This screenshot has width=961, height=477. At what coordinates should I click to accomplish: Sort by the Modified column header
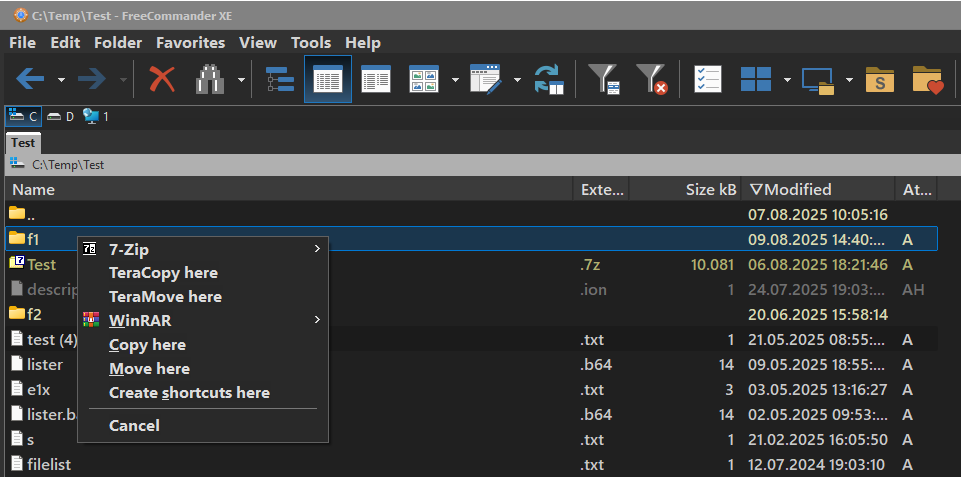tap(797, 189)
